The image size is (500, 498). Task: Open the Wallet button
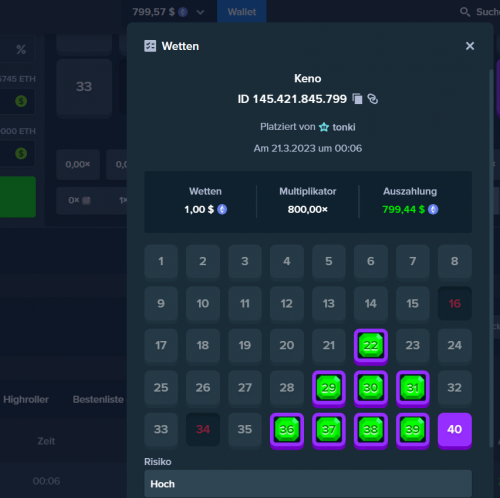click(242, 12)
